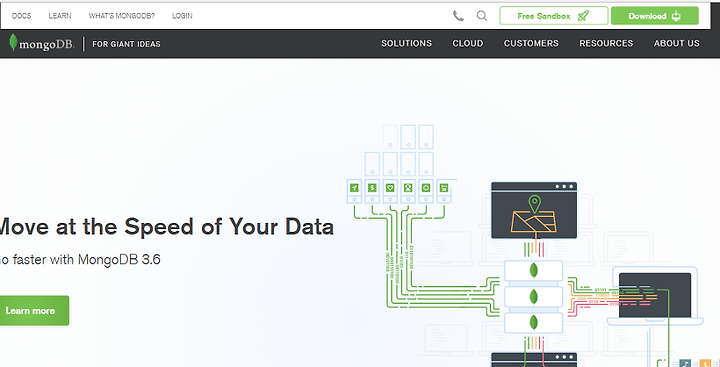The width and height of the screenshot is (720, 367).
Task: Open the ABOUT US menu
Action: point(677,43)
